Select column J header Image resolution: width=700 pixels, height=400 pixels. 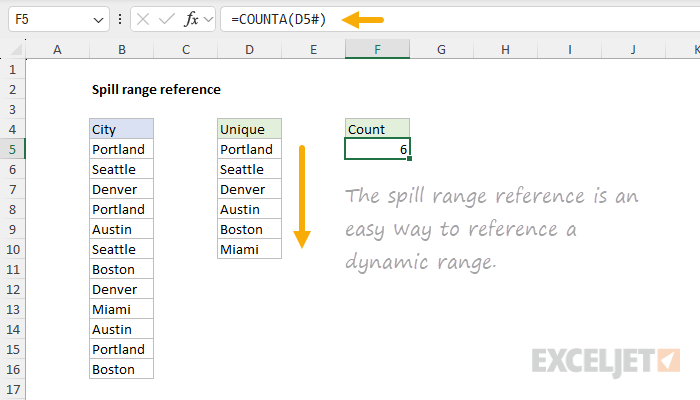pyautogui.click(x=633, y=49)
